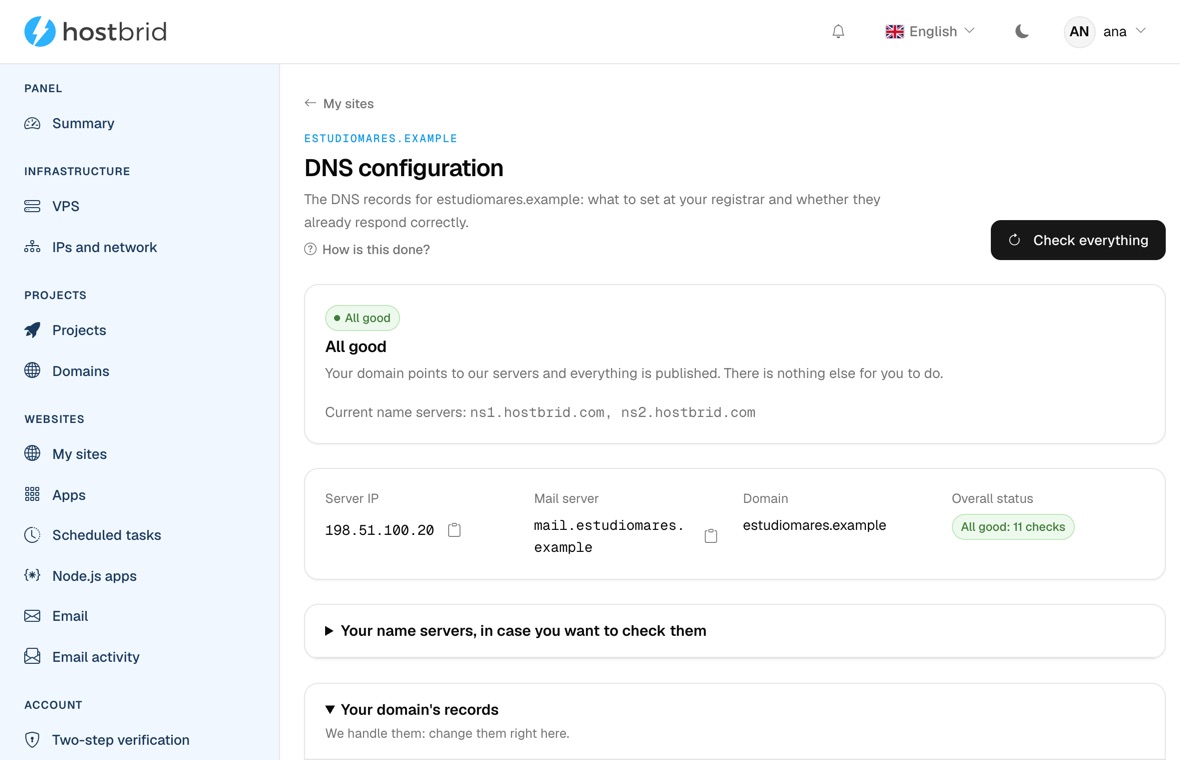The image size is (1180, 760).
Task: Click the Summary gauge icon
Action: tap(32, 123)
